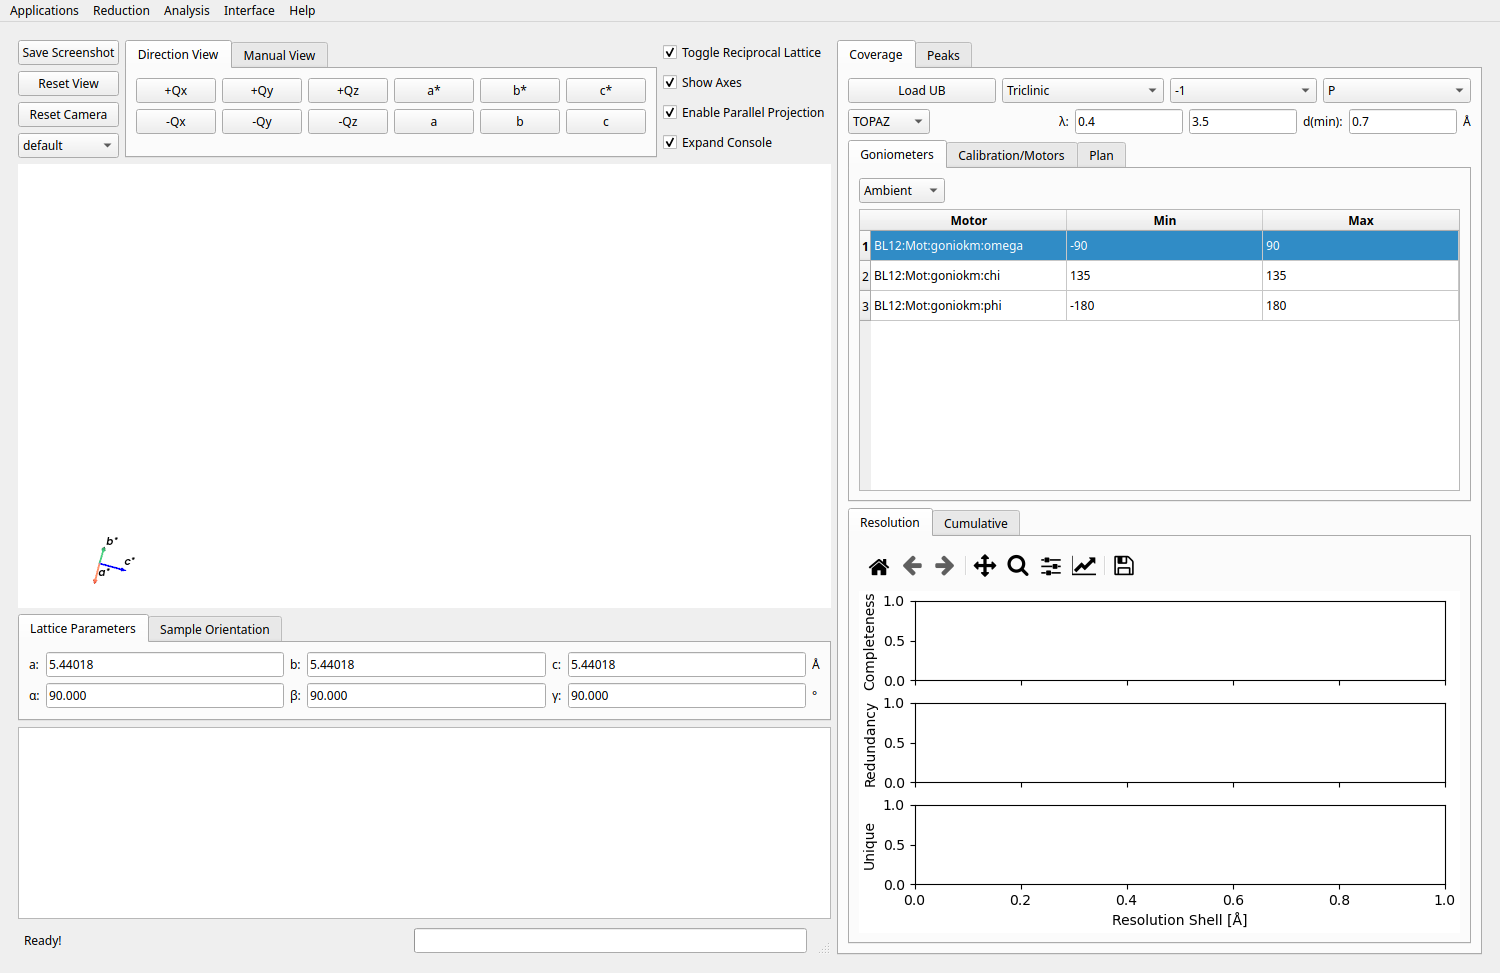Screen dimensions: 1500x973
Task: Select the Coverage tab
Action: click(876, 54)
